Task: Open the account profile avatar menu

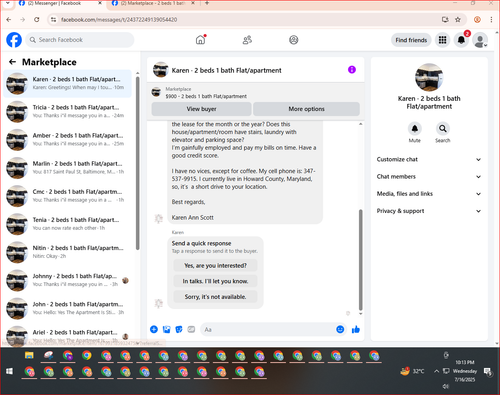Action: click(x=480, y=40)
